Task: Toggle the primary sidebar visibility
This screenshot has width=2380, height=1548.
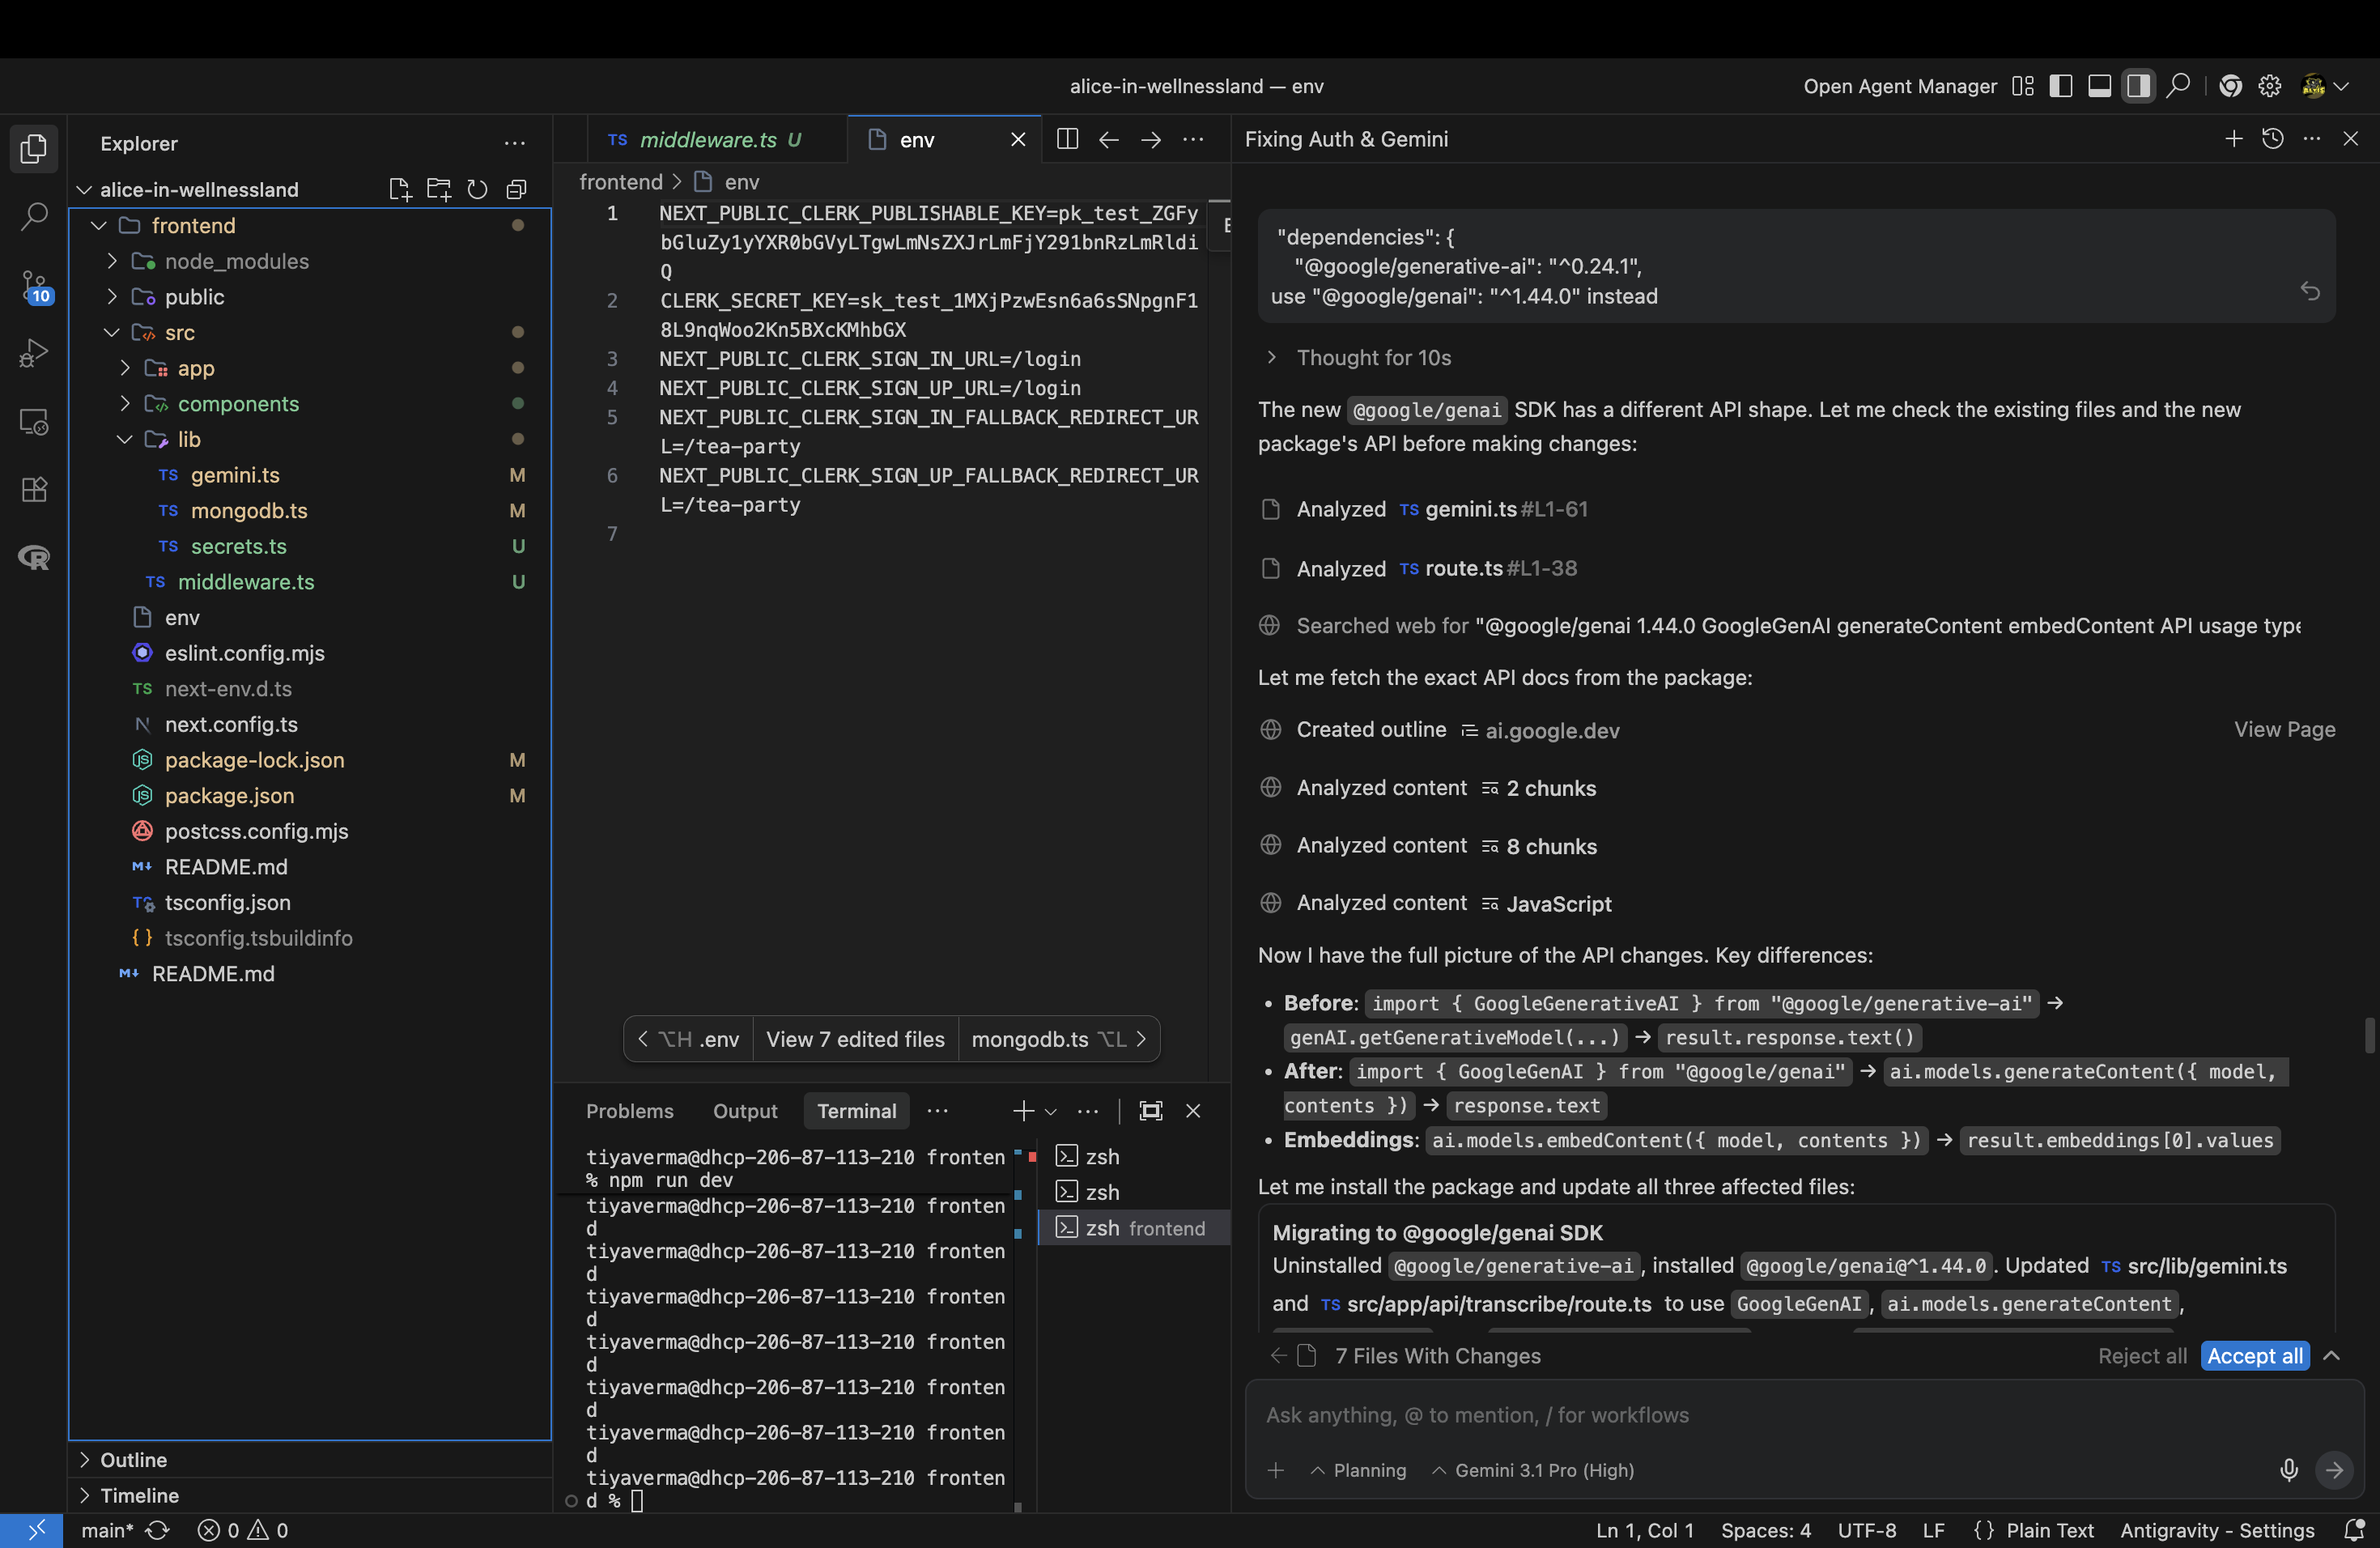Action: point(2060,86)
